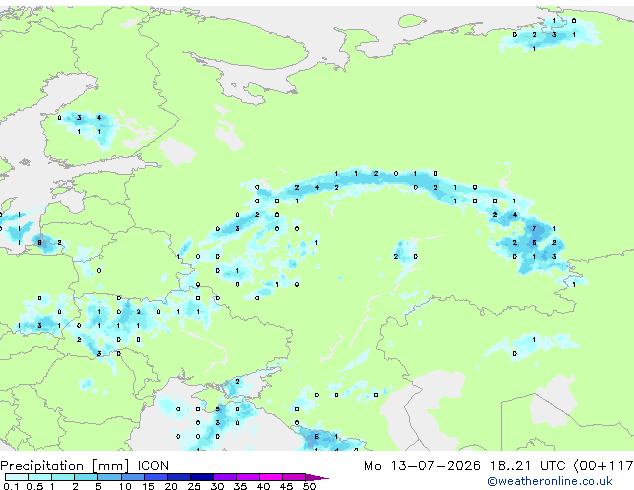The height and width of the screenshot is (490, 634).
Task: Pick the 5–10 mm legend swatch
Action: pos(109,477)
